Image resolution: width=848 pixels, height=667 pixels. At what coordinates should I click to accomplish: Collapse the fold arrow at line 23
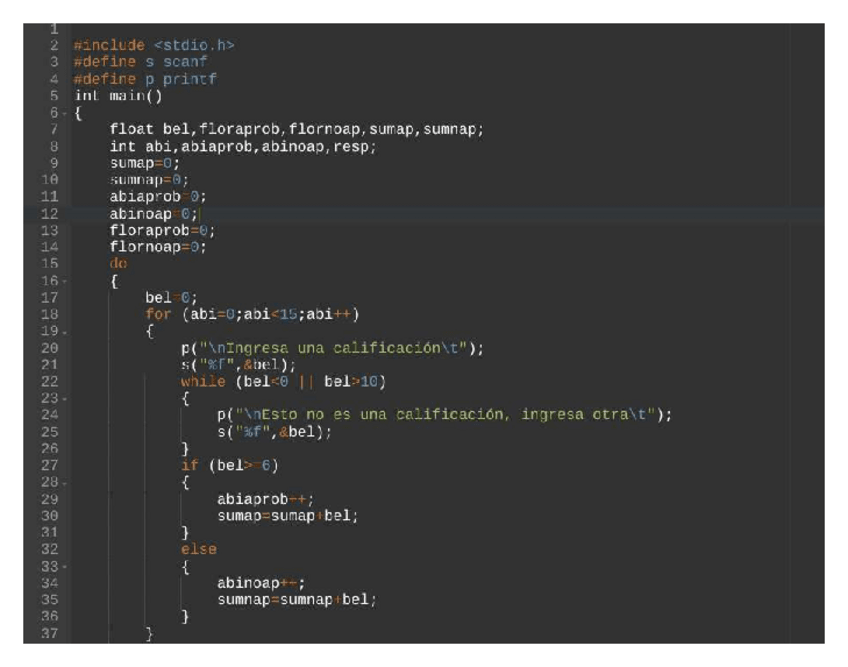(x=64, y=399)
